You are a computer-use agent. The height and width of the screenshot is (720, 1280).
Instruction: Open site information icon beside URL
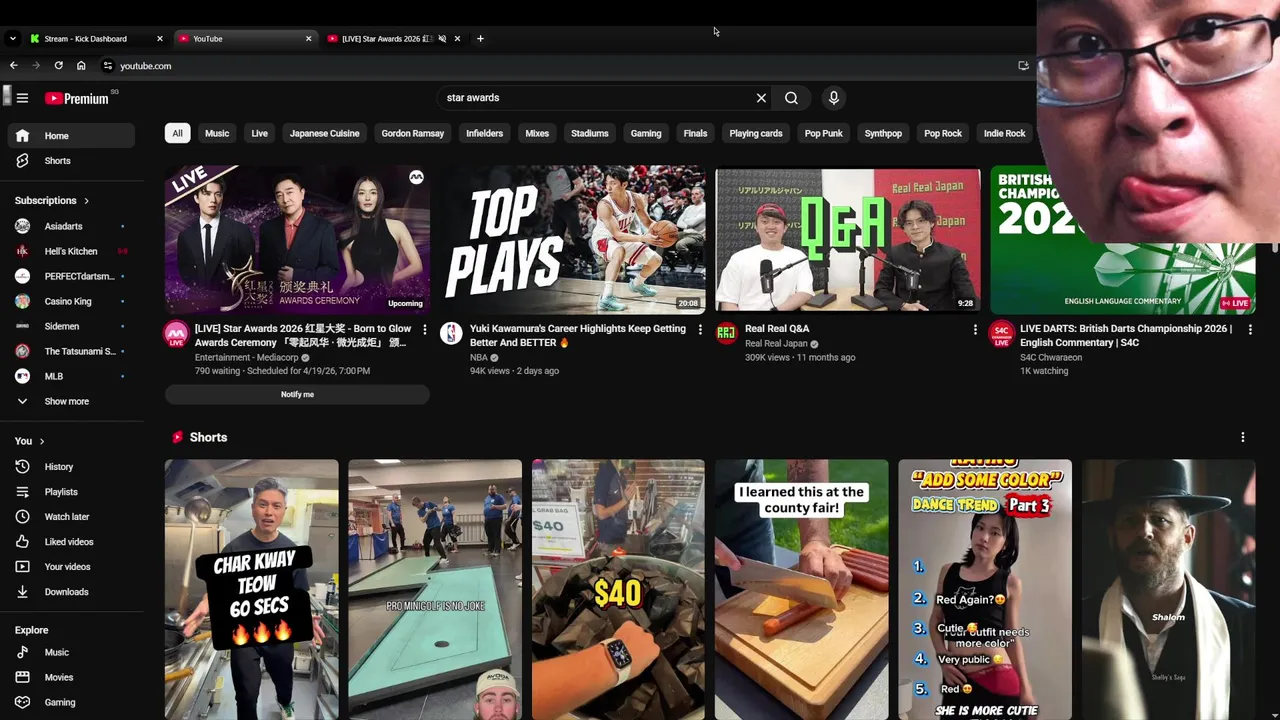tap(107, 66)
